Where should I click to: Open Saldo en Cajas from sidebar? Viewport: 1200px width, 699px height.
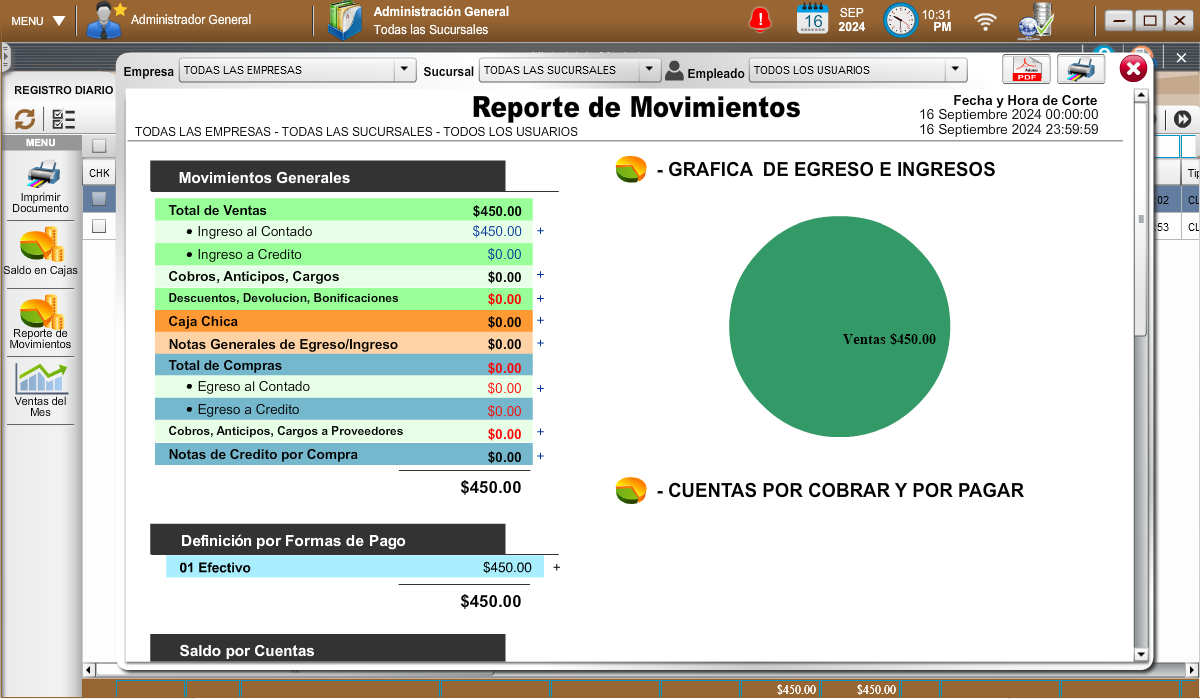tap(40, 252)
